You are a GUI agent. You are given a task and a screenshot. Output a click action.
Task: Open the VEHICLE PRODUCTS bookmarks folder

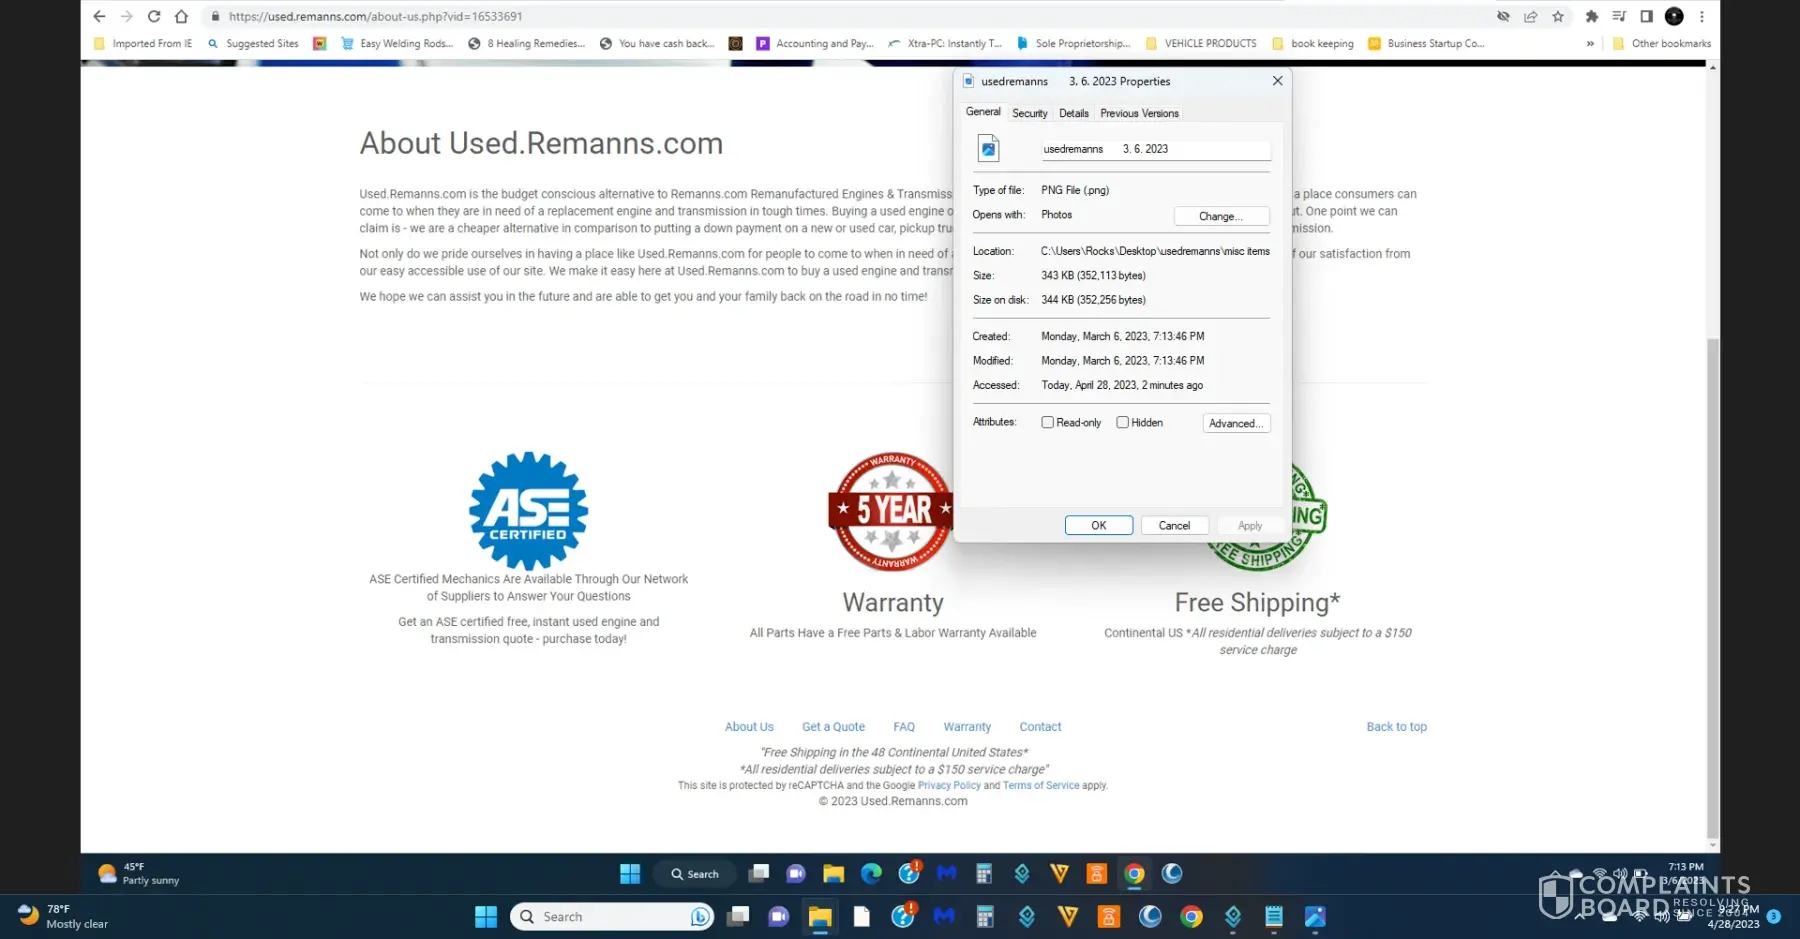click(x=1200, y=43)
